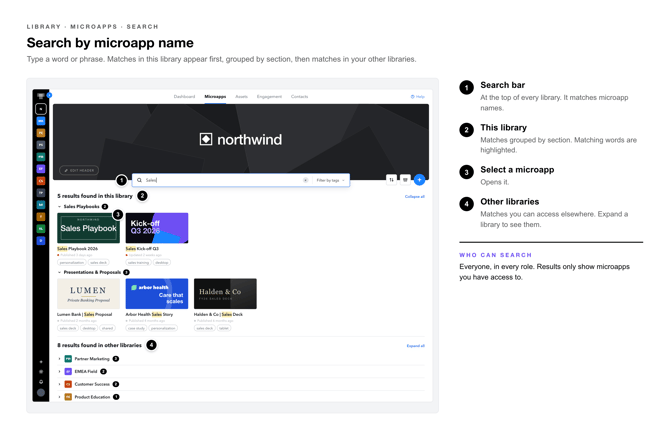
Task: Click the northwind logo in the header banner
Action: tap(241, 139)
